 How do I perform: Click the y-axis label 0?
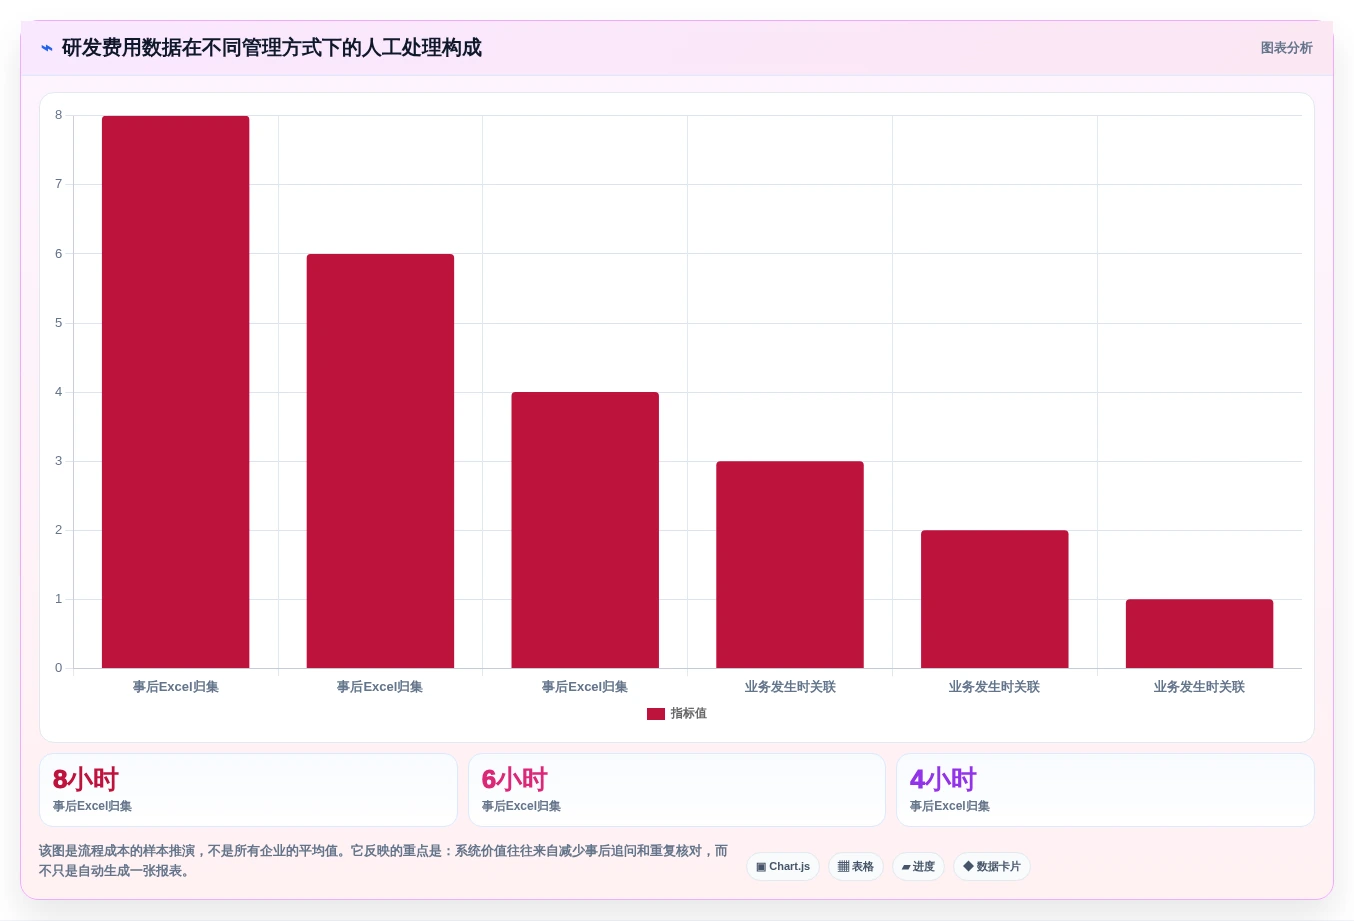(59, 668)
